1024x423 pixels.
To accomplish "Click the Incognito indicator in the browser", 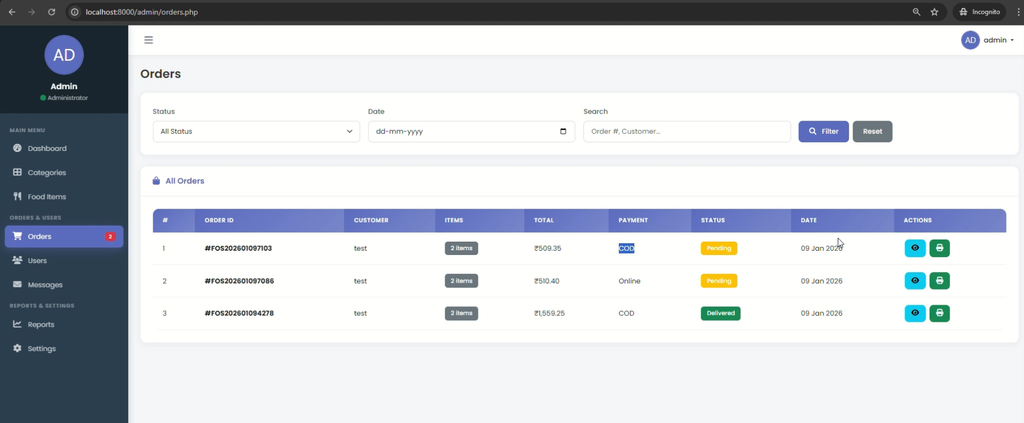I will [x=979, y=12].
